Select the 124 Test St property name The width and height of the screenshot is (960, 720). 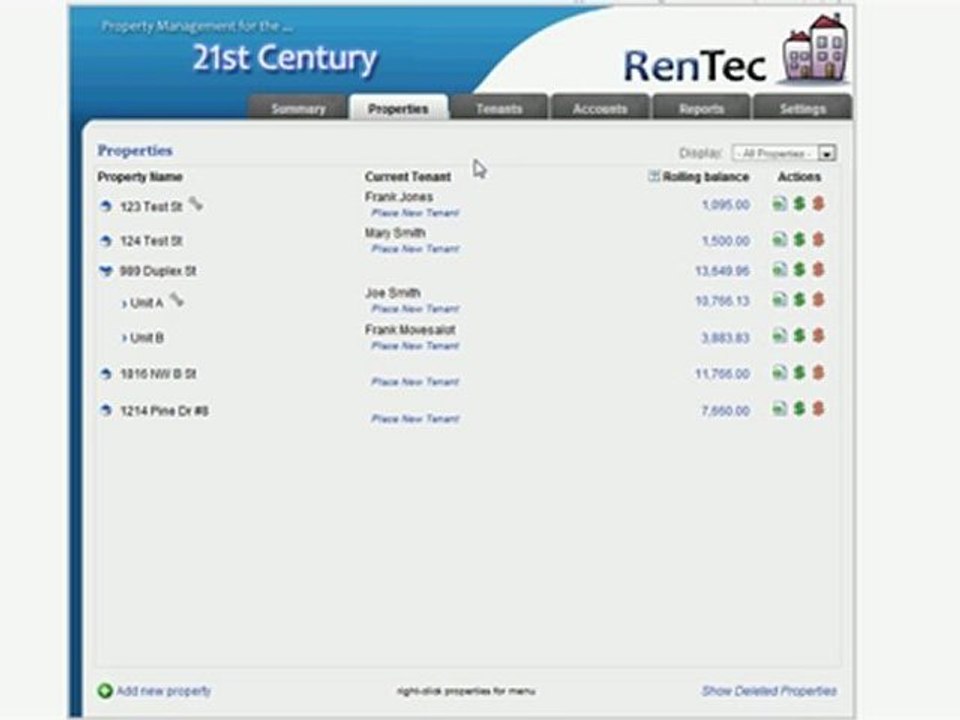151,241
